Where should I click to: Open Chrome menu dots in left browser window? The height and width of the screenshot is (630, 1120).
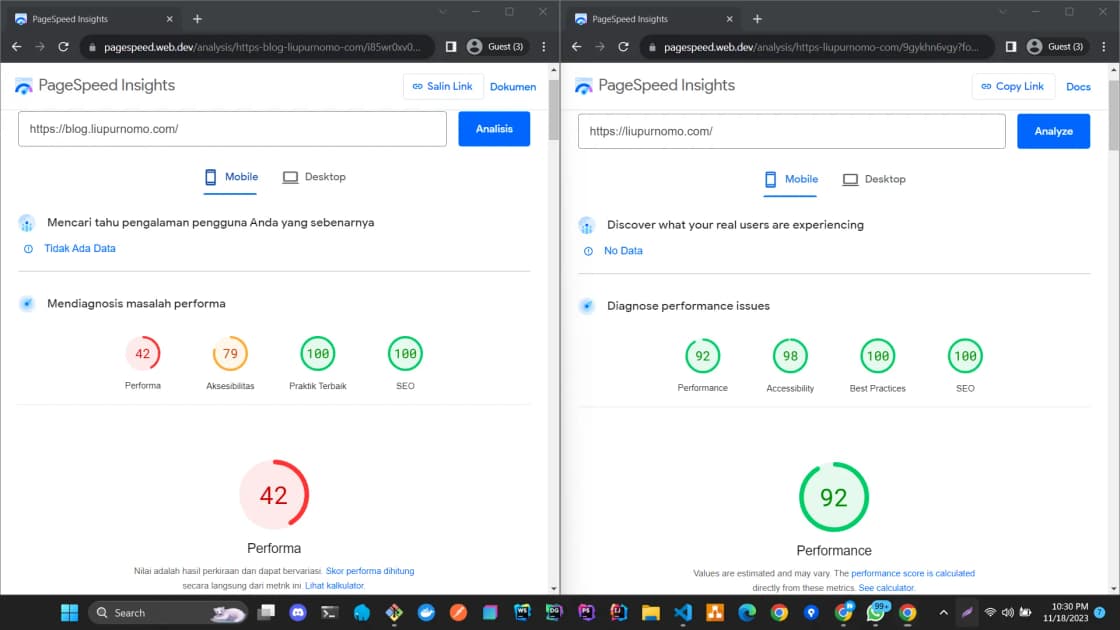[544, 46]
